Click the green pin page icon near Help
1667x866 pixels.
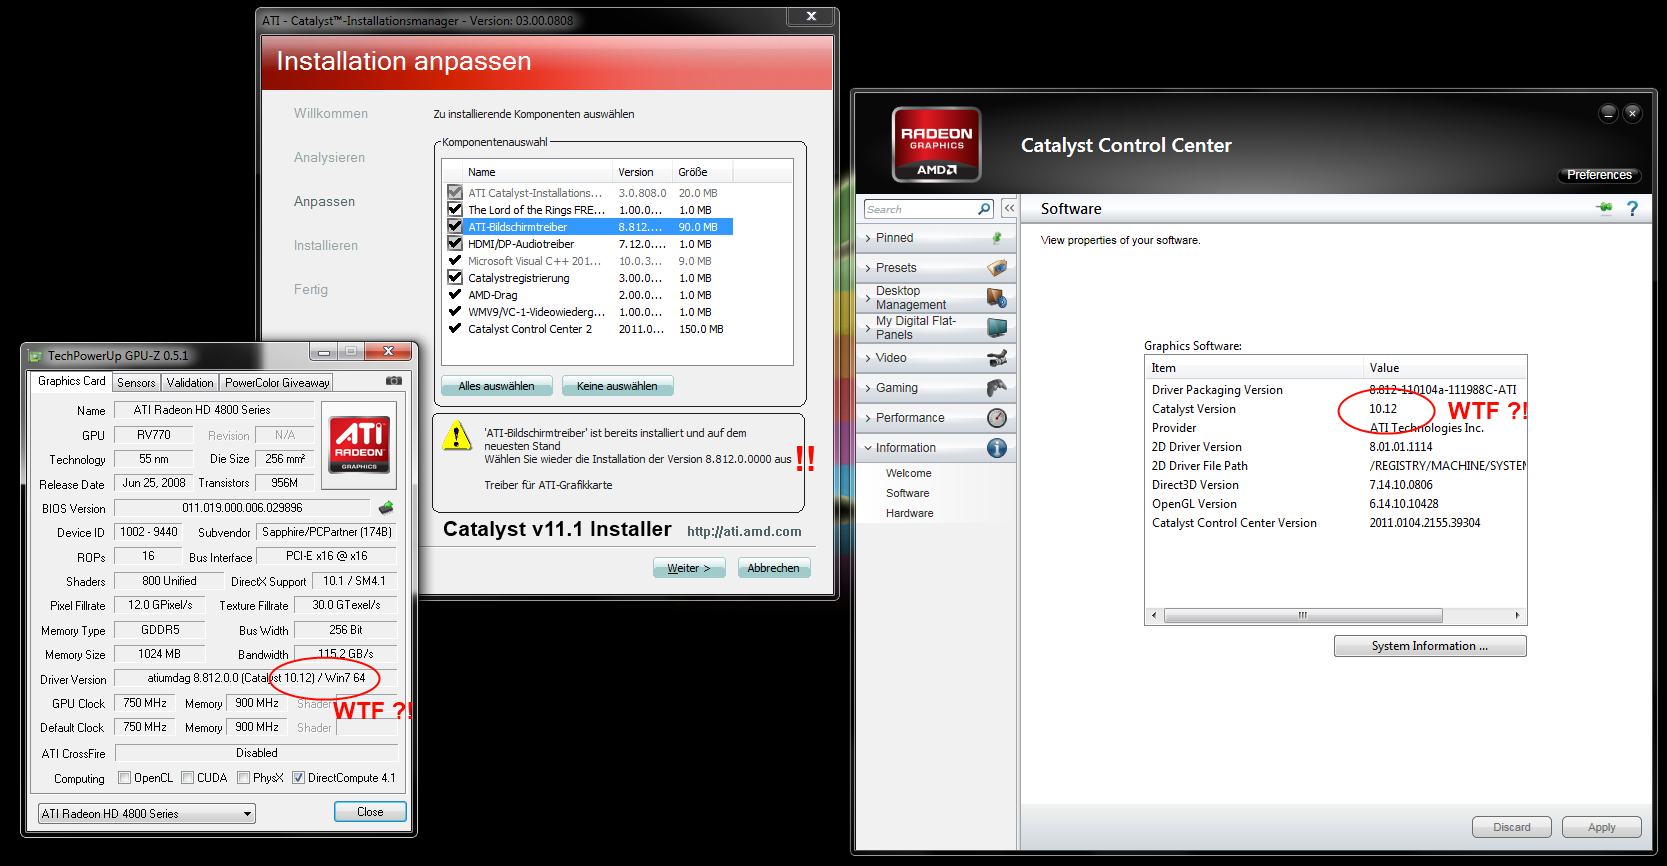[x=1605, y=208]
